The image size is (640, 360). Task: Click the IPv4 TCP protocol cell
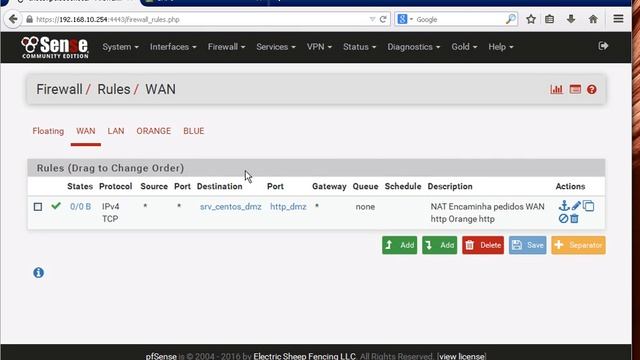pyautogui.click(x=110, y=213)
